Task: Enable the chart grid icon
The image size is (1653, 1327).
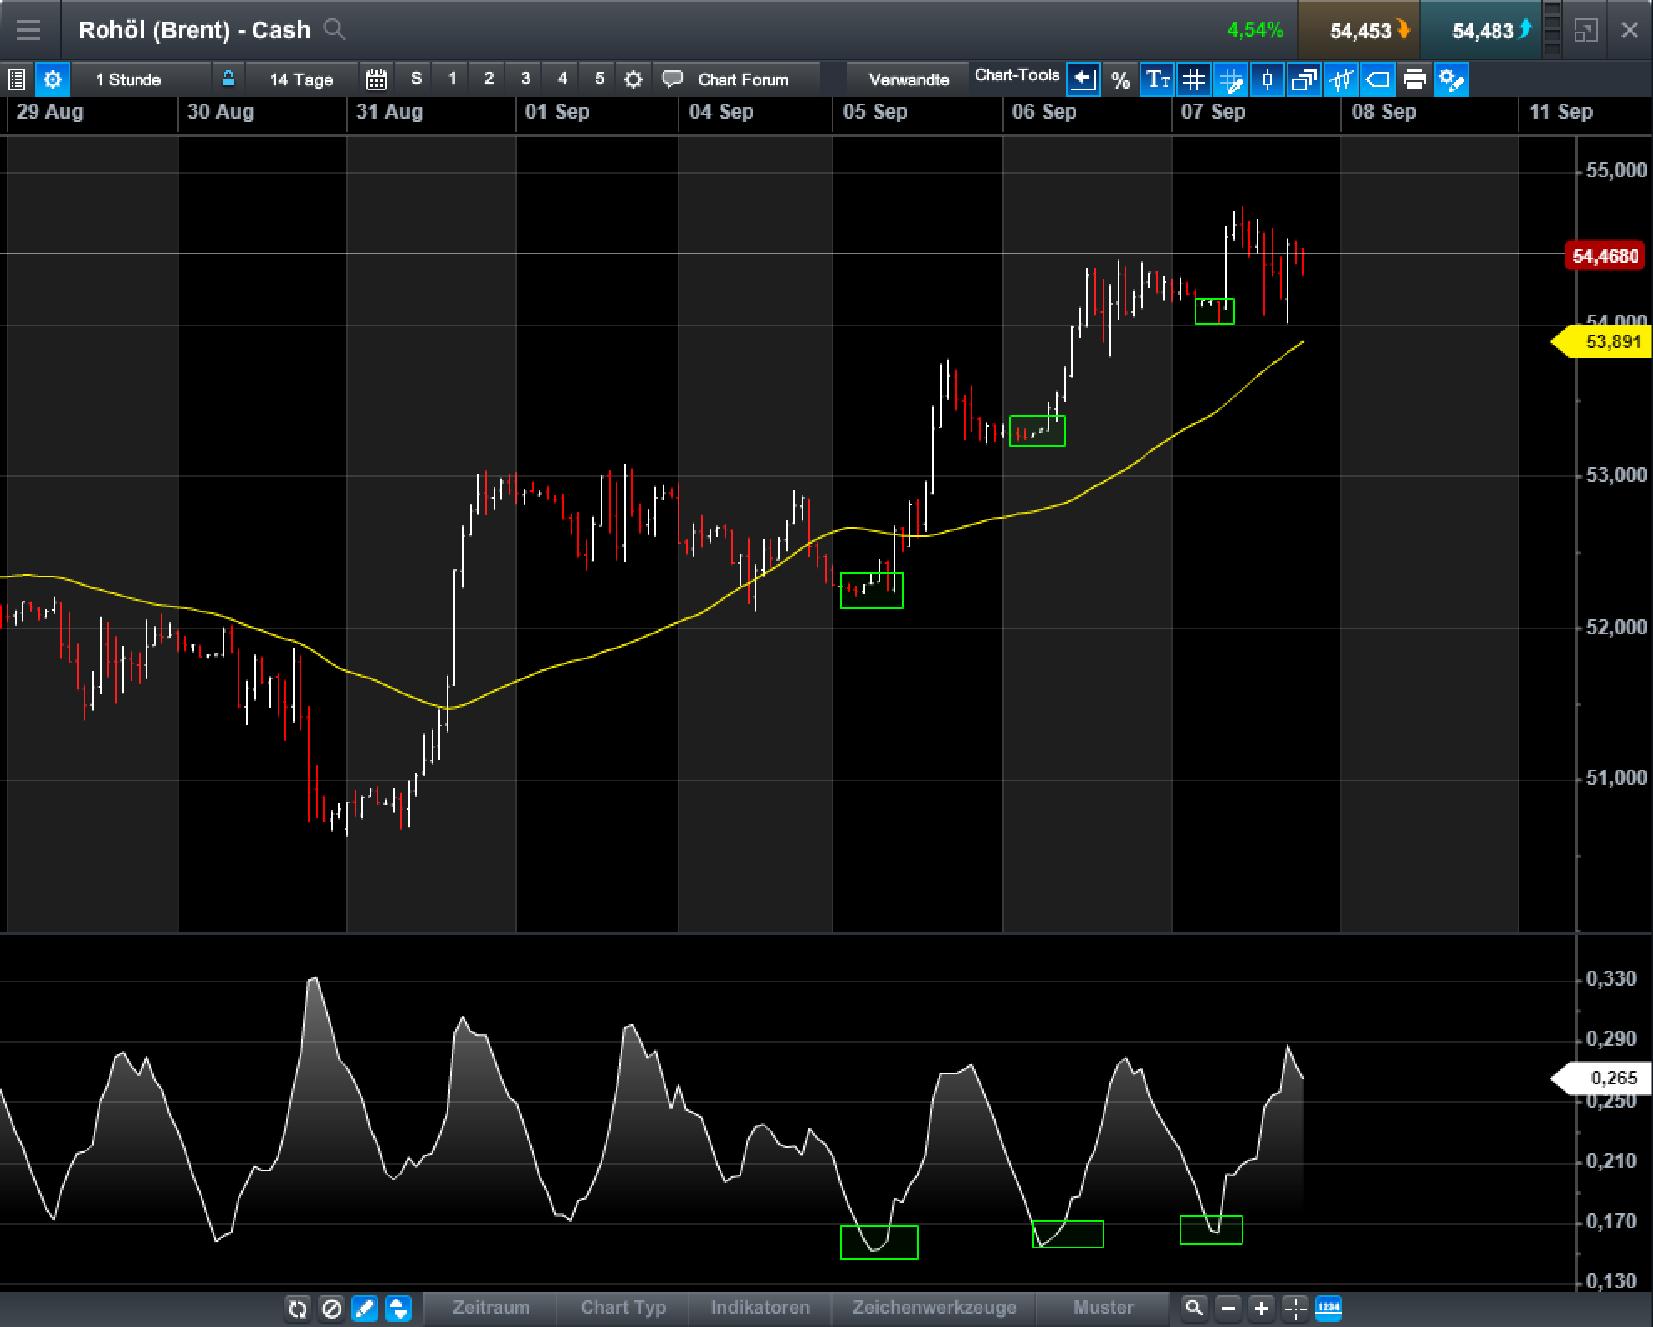Action: tap(1194, 80)
